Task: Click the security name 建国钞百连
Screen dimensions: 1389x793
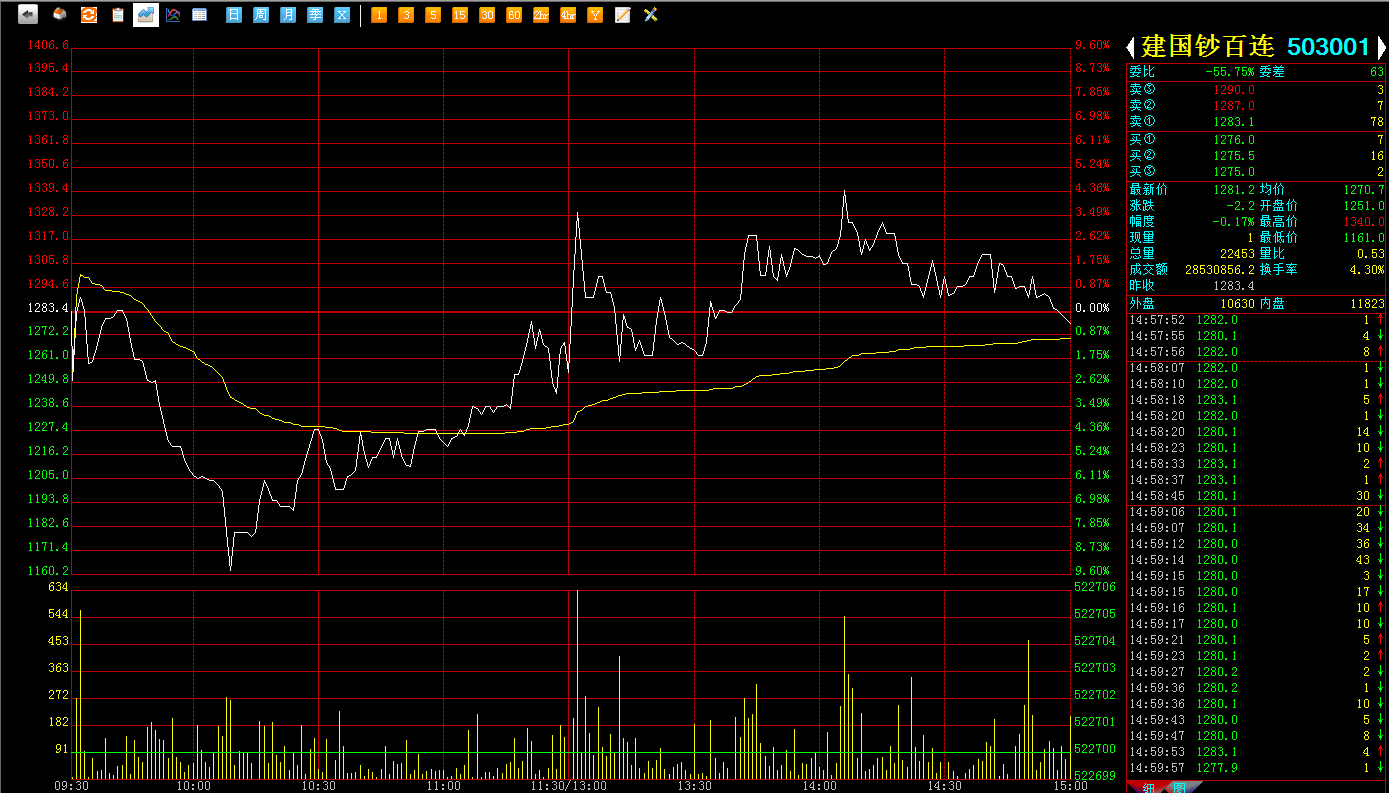Action: pos(1208,47)
